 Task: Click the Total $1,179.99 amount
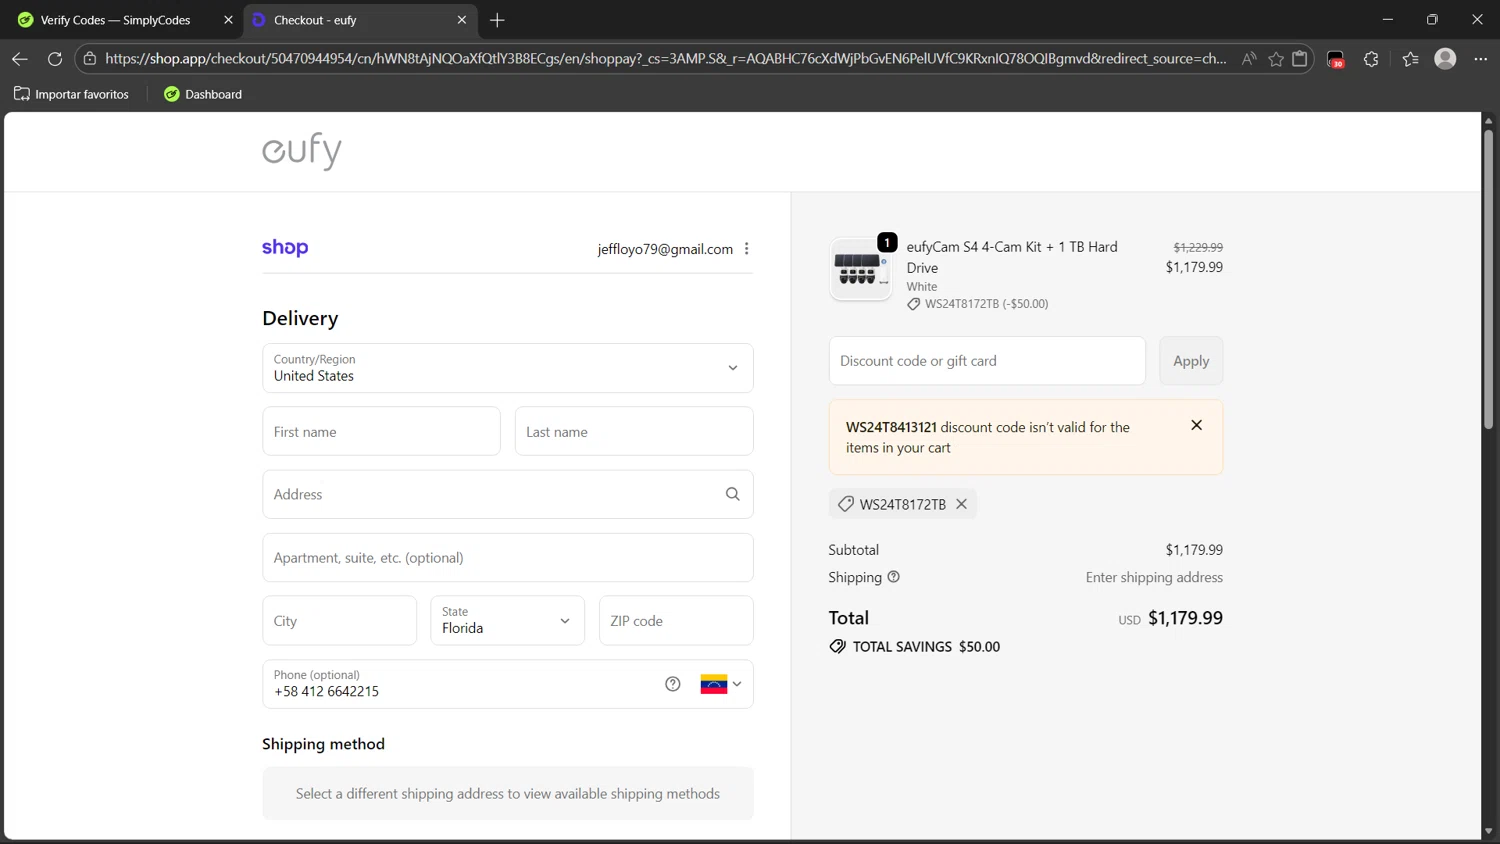1185,618
